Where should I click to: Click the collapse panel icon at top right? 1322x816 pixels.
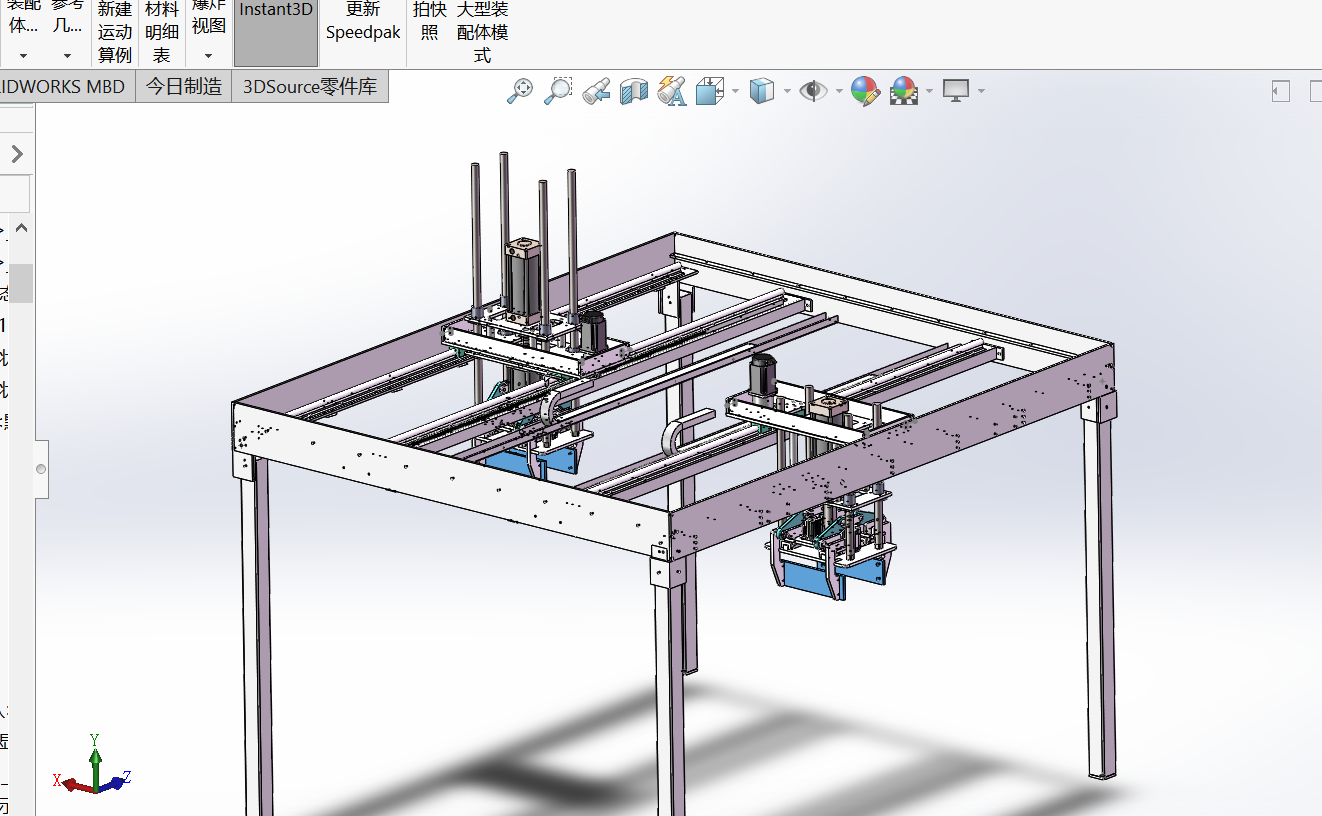tap(1280, 92)
